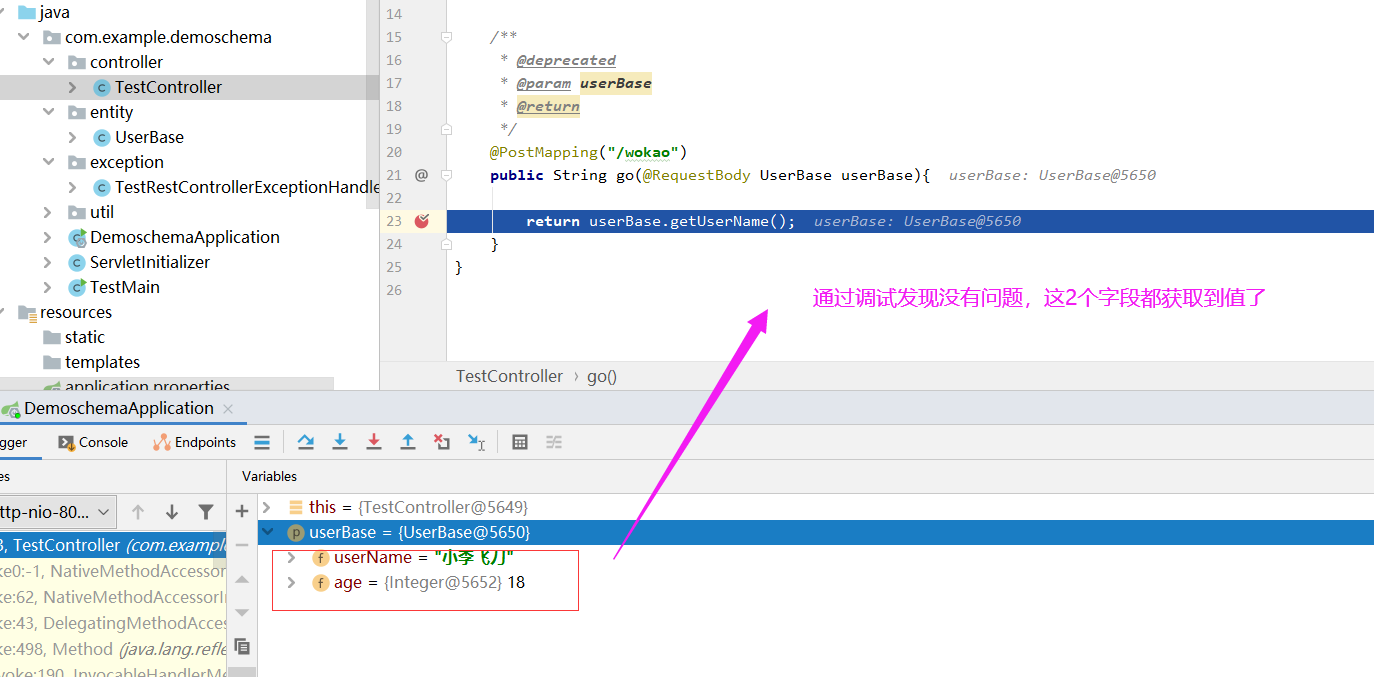Close the DemoschemaApplication debug tab
Screen dimensions: 1374x677
(x=226, y=408)
